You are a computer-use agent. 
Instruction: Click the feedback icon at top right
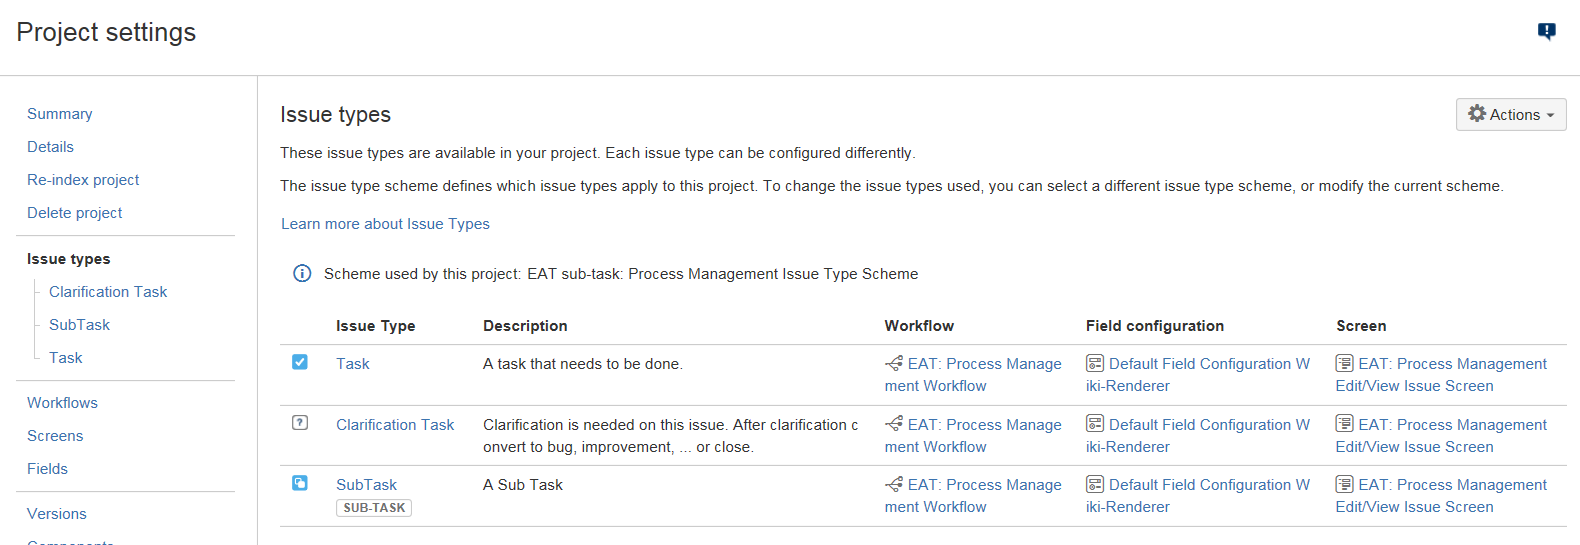point(1546,32)
